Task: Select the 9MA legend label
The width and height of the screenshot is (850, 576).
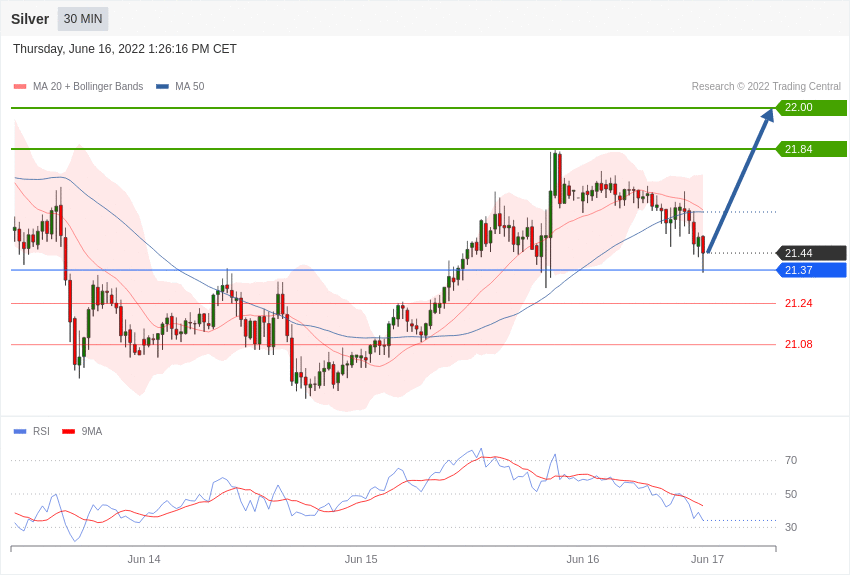Action: pyautogui.click(x=92, y=431)
